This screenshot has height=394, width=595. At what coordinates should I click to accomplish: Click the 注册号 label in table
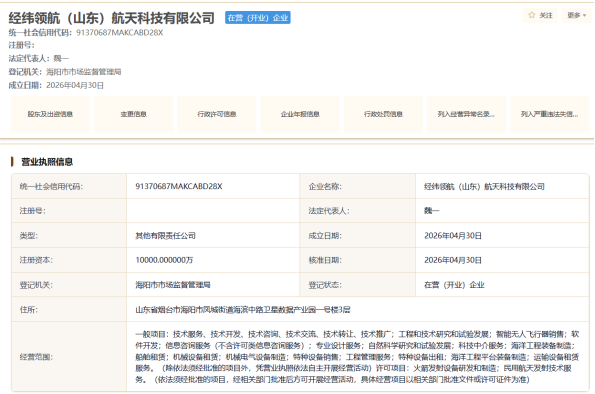click(x=33, y=211)
